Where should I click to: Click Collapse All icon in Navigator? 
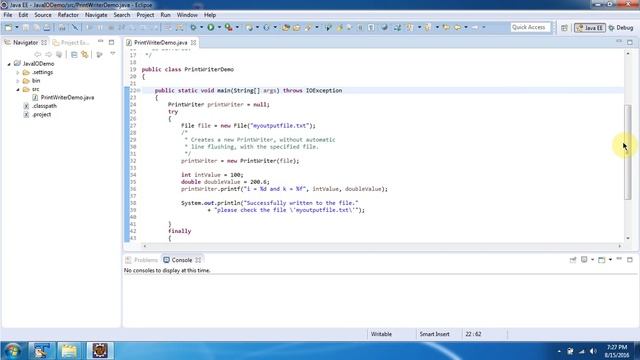[74, 54]
